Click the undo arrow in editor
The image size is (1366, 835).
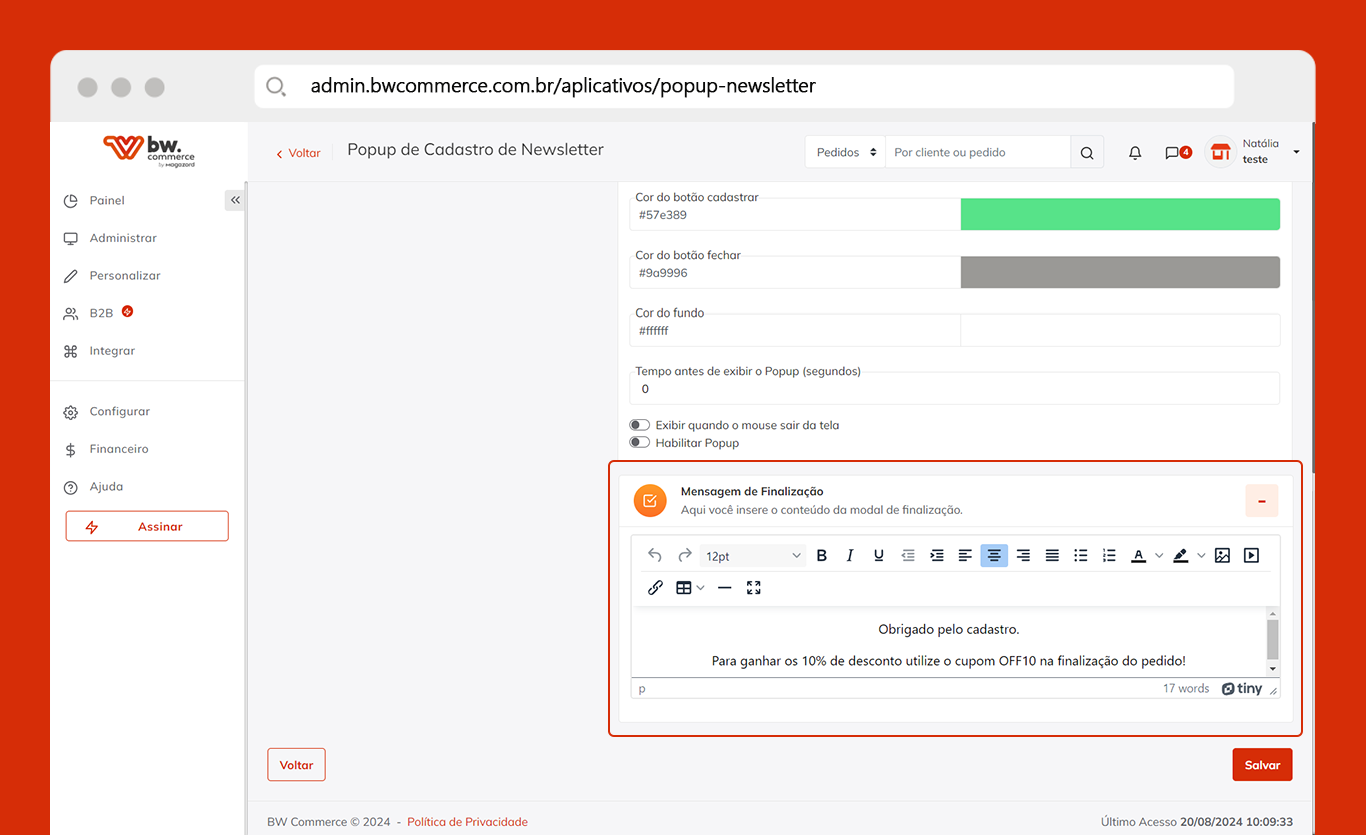(655, 556)
